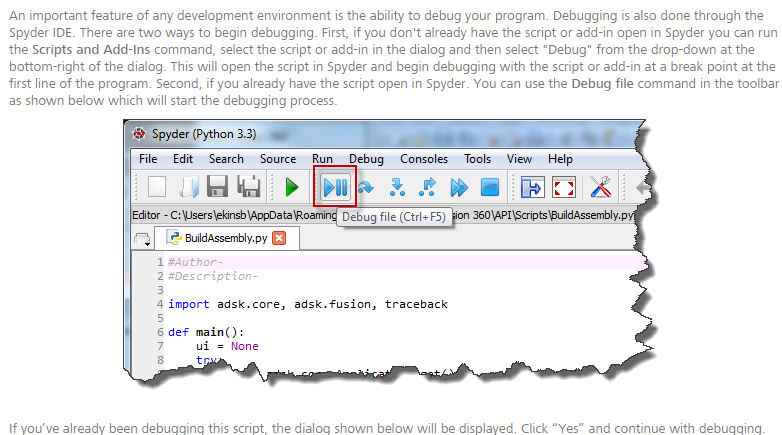Screen dimensions: 782x435
Task: Click code line '#Author-'
Action: tap(195, 262)
